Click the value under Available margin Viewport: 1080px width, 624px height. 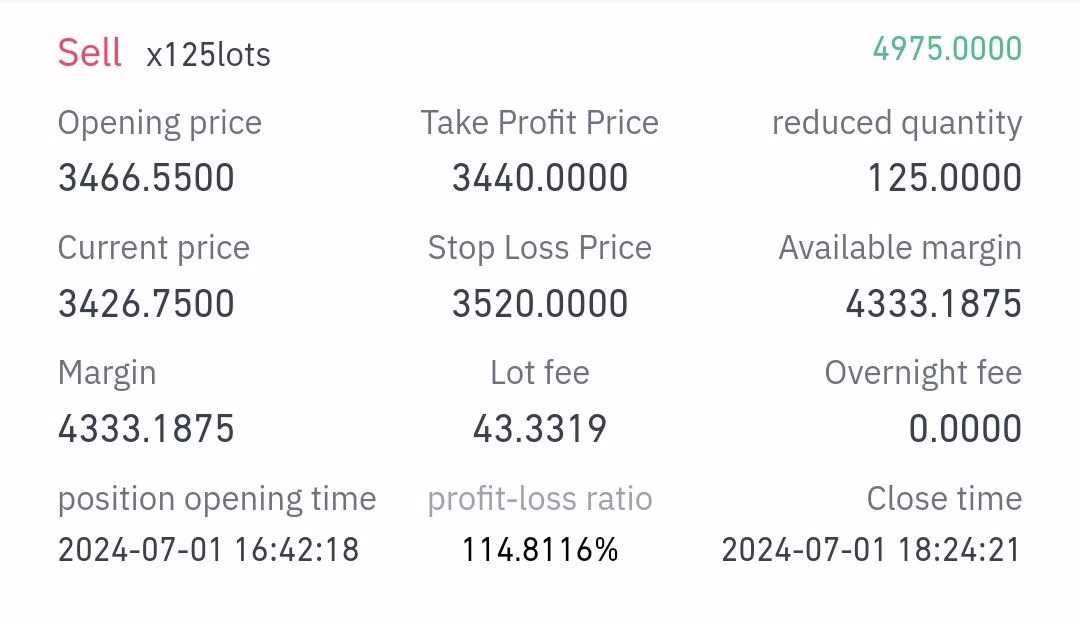pyautogui.click(x=933, y=303)
